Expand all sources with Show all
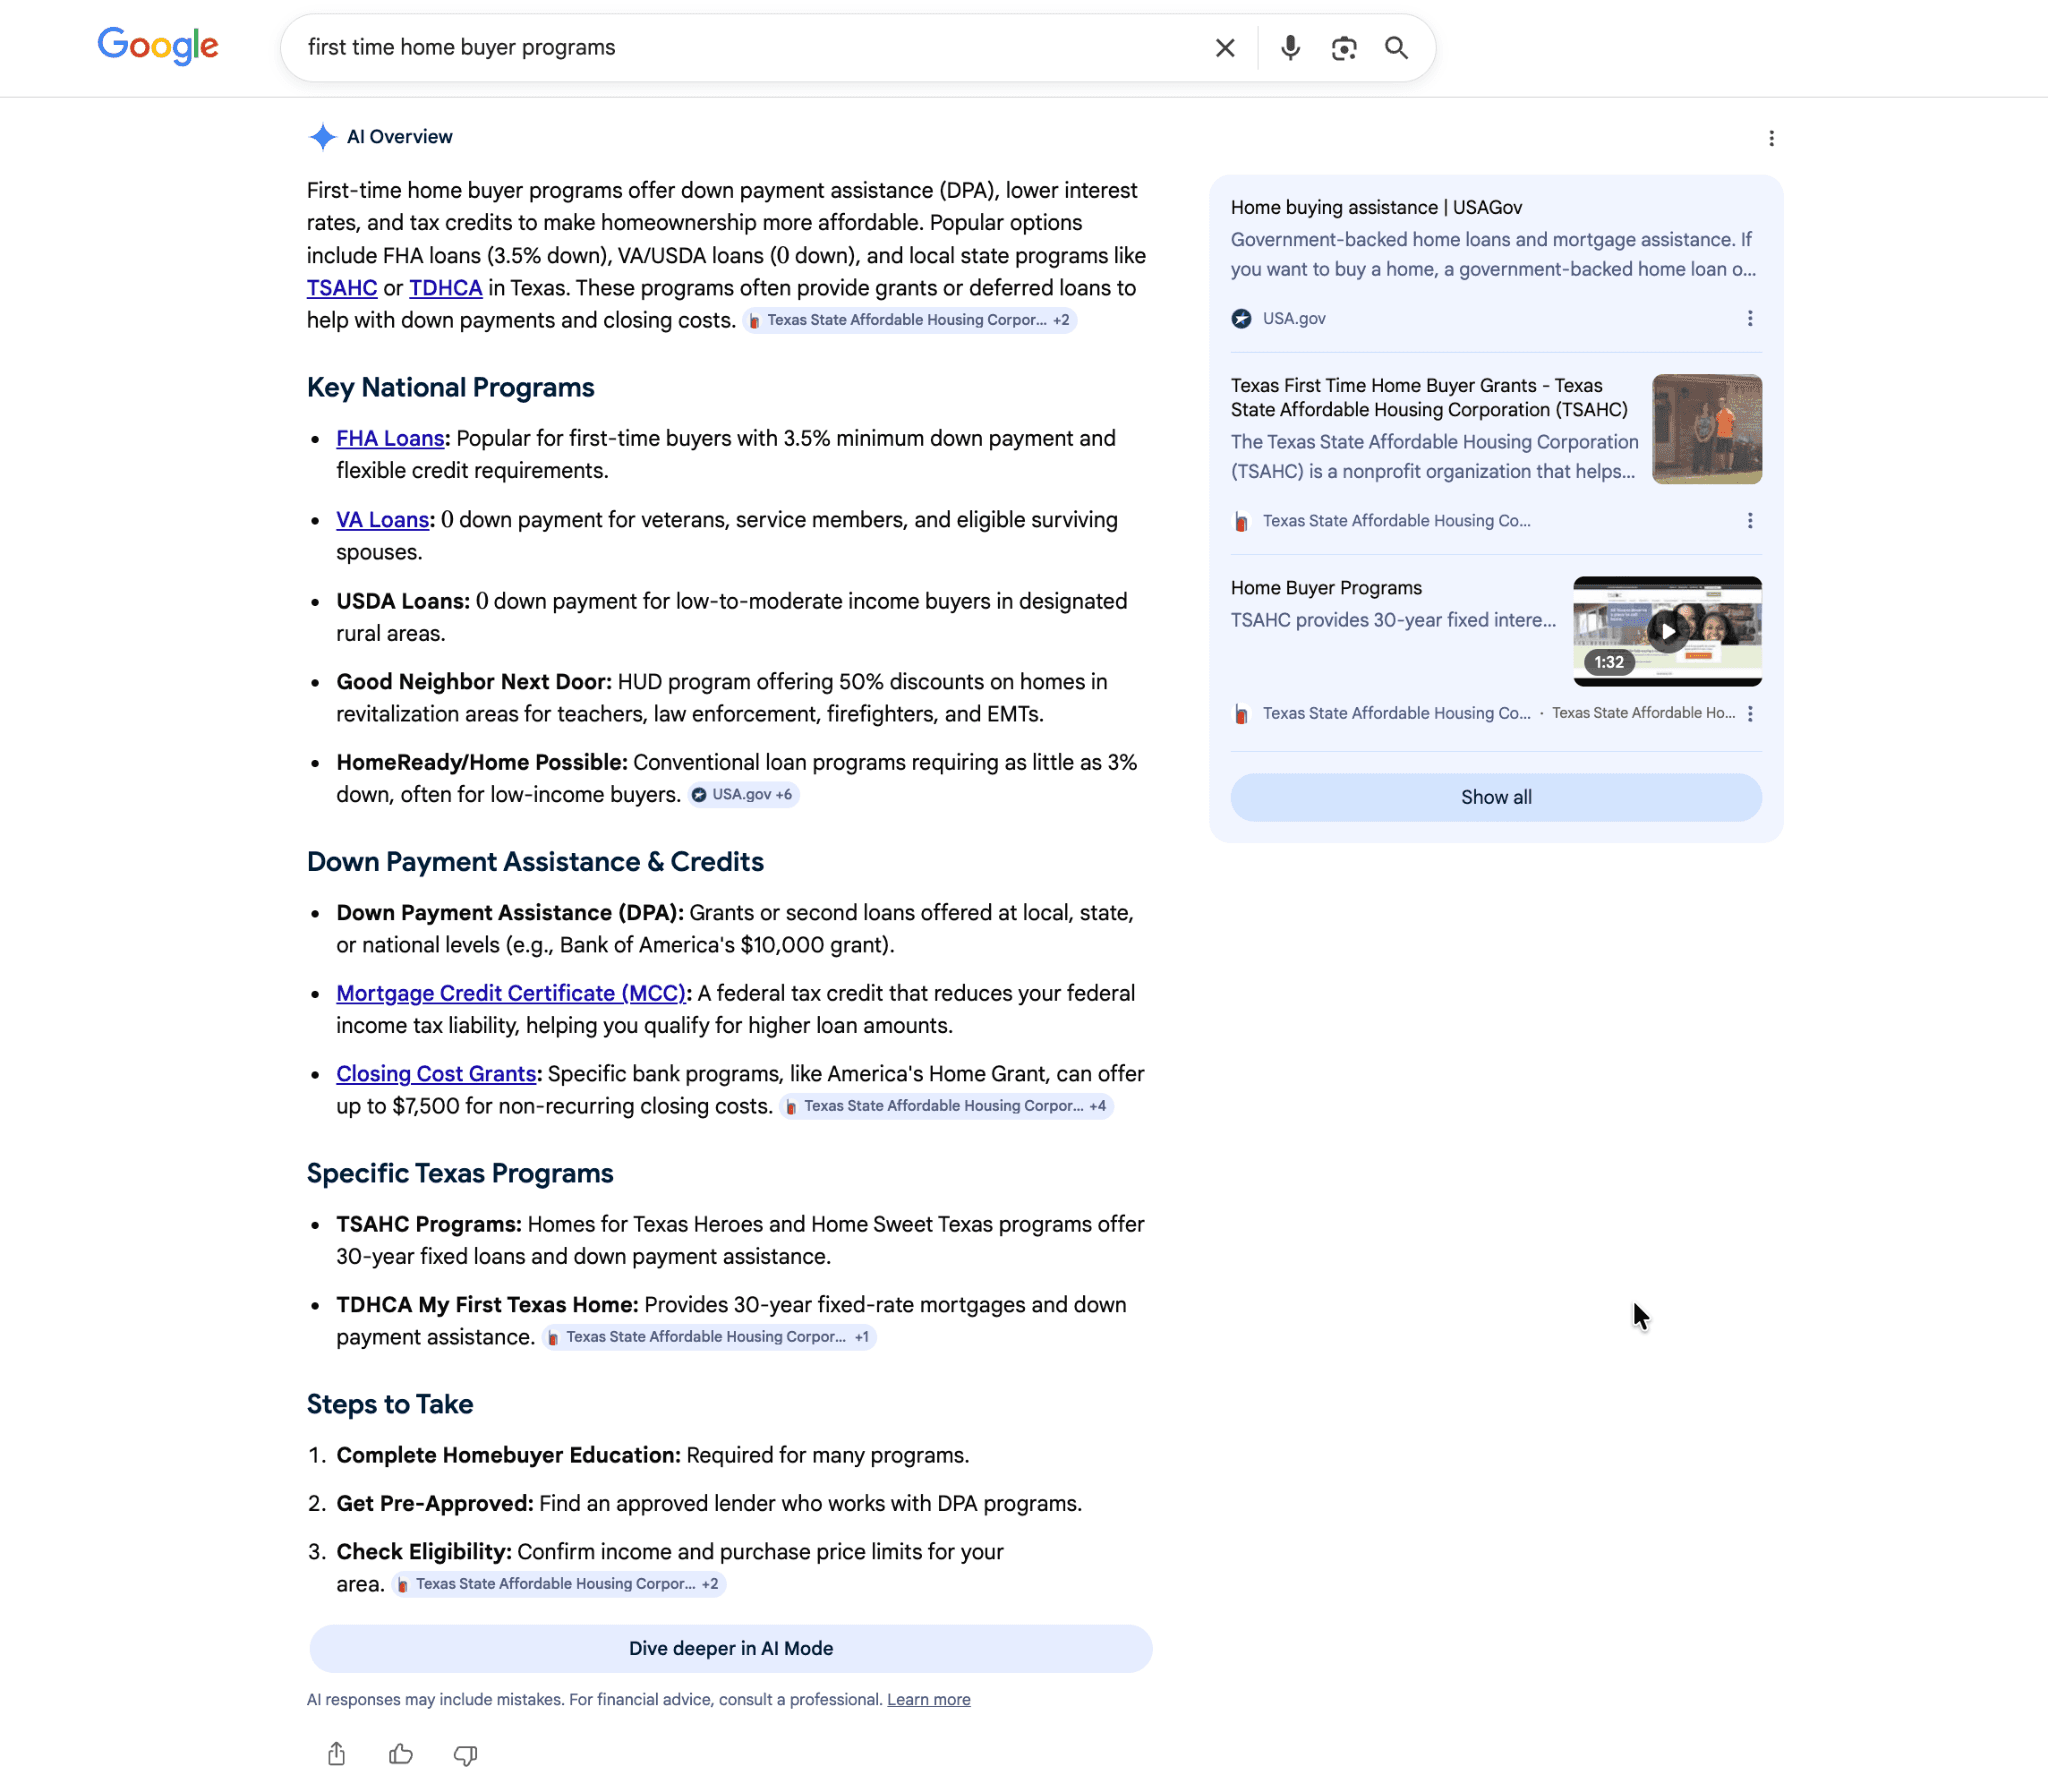The width and height of the screenshot is (2048, 1783). (1495, 797)
